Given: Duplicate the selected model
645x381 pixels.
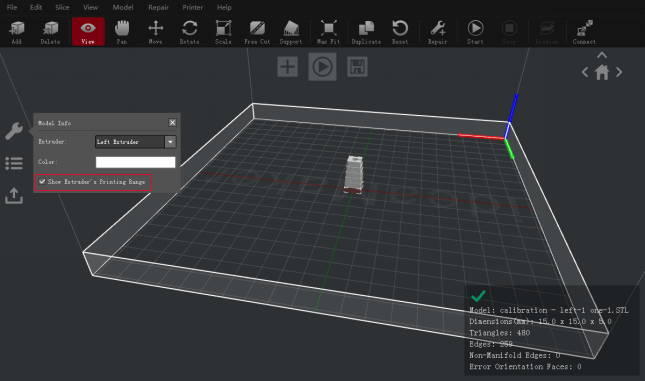Looking at the screenshot, I should [x=366, y=32].
